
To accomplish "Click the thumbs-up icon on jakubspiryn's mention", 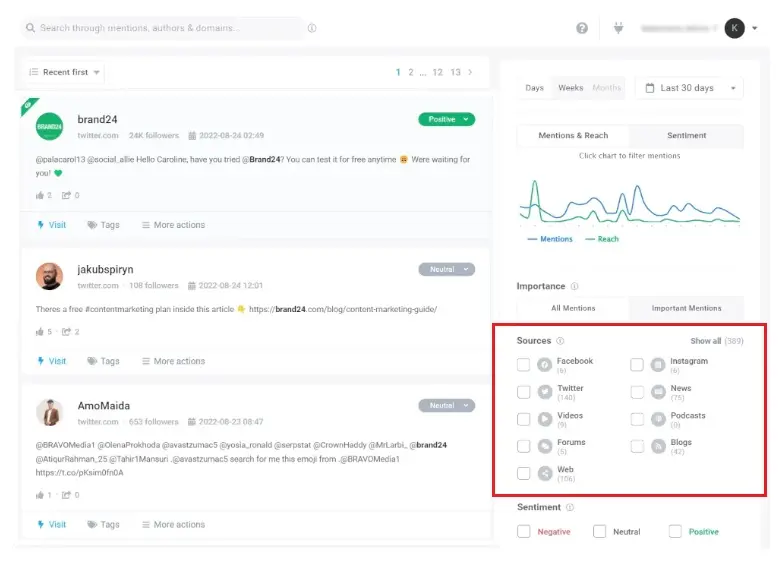I will [40, 332].
